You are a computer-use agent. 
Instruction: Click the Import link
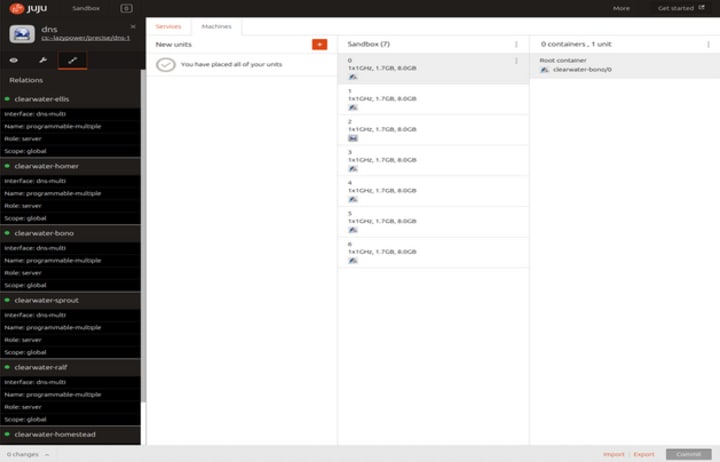tap(614, 454)
